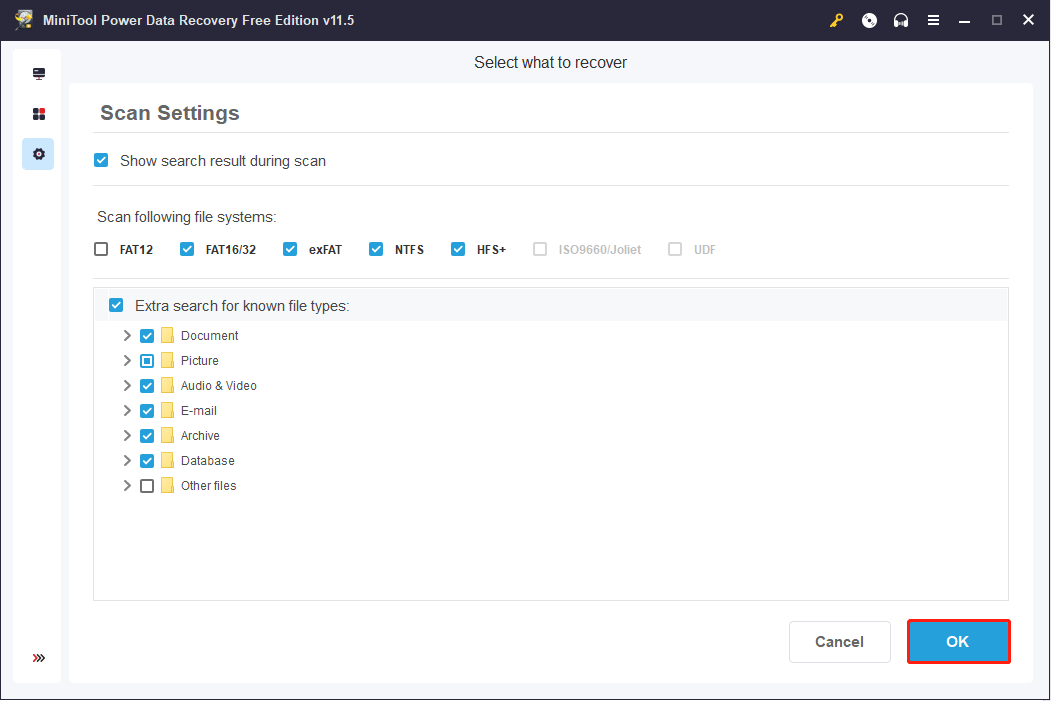Open the hamburger menu in the title bar

933,20
